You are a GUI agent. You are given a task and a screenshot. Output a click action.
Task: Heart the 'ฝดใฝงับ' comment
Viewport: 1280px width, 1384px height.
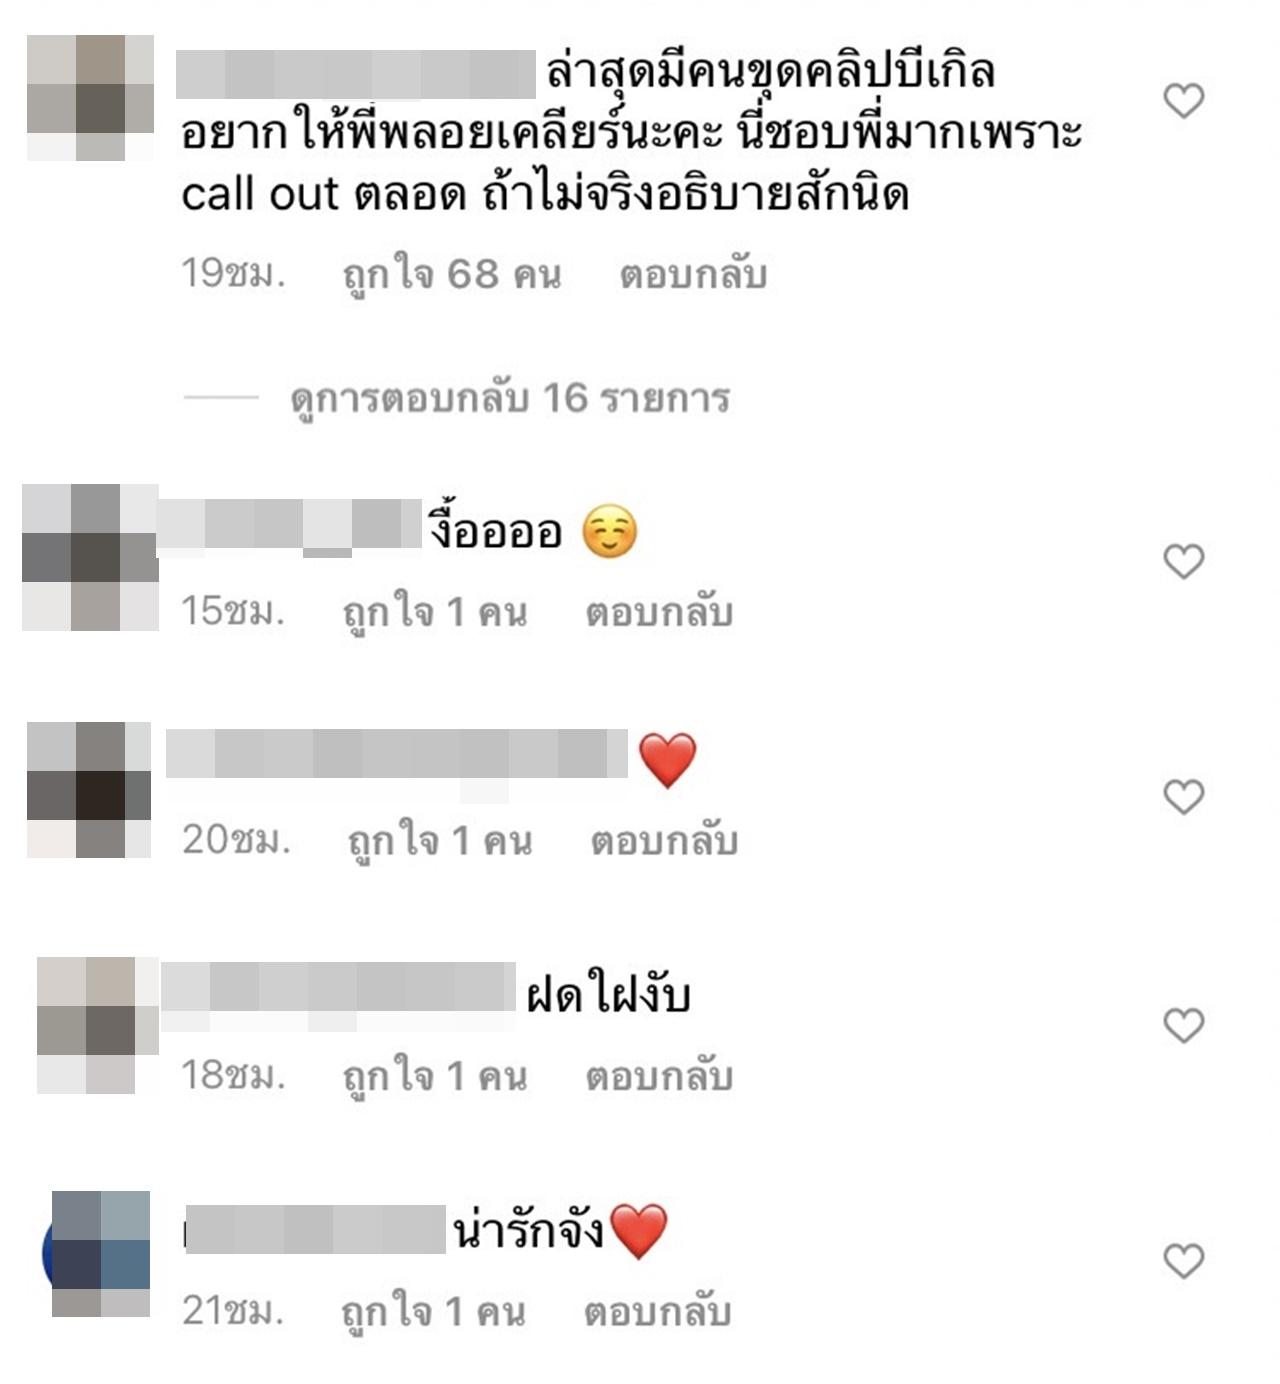[x=1184, y=1025]
